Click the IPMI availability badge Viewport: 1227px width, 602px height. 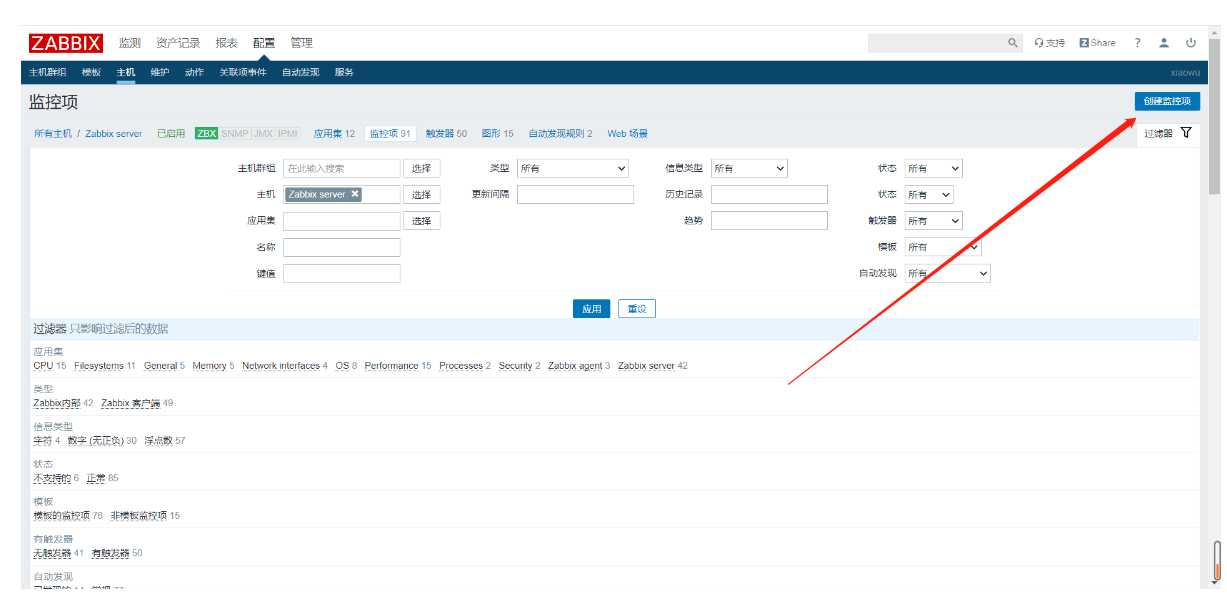288,133
